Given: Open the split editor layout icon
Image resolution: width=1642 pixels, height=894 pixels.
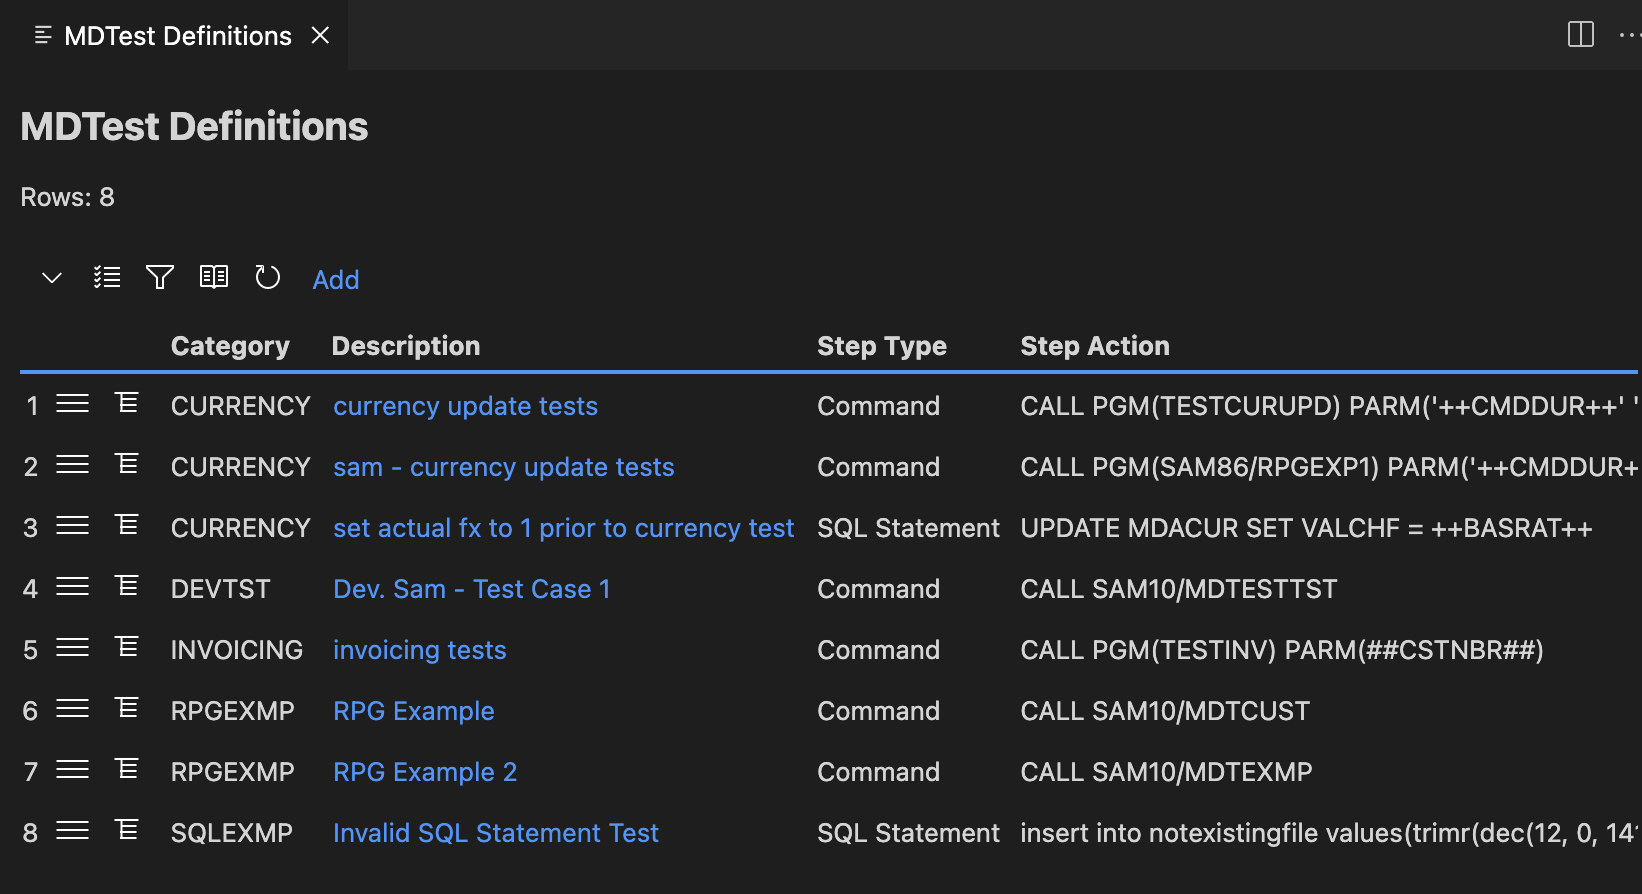Looking at the screenshot, I should coord(1580,35).
